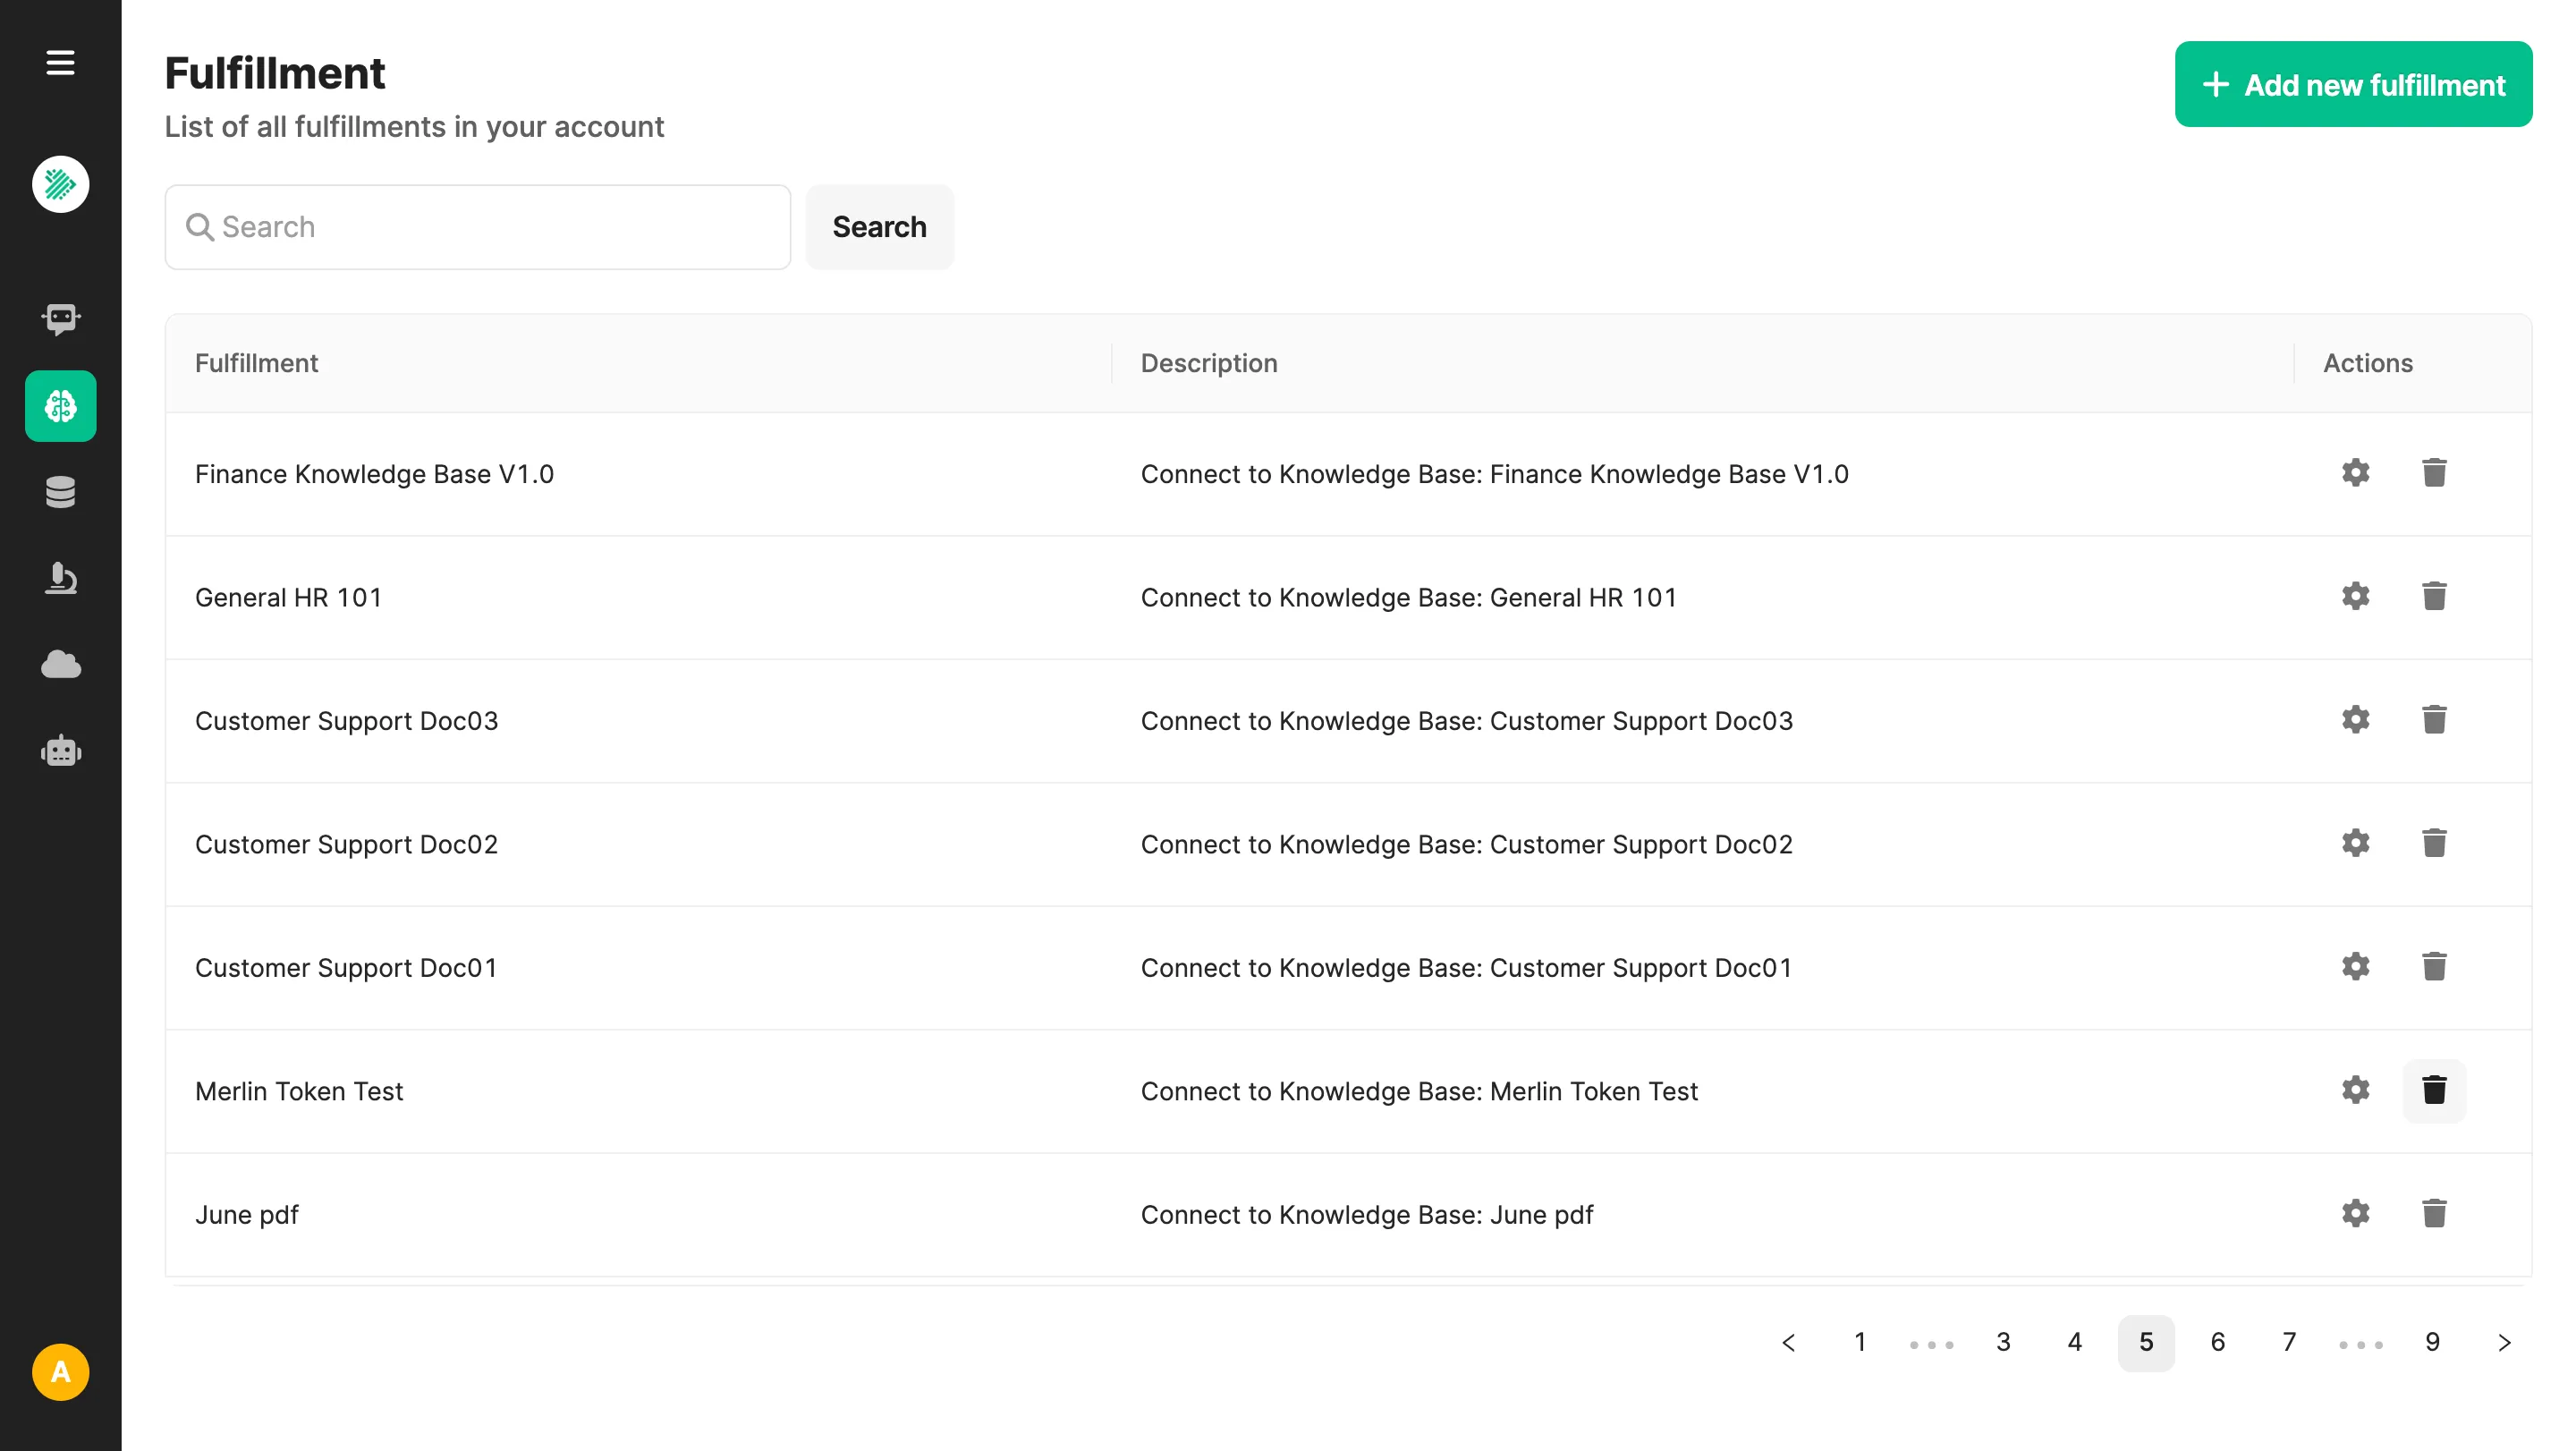Click Add new fulfillment button
The height and width of the screenshot is (1451, 2576).
pyautogui.click(x=2353, y=84)
